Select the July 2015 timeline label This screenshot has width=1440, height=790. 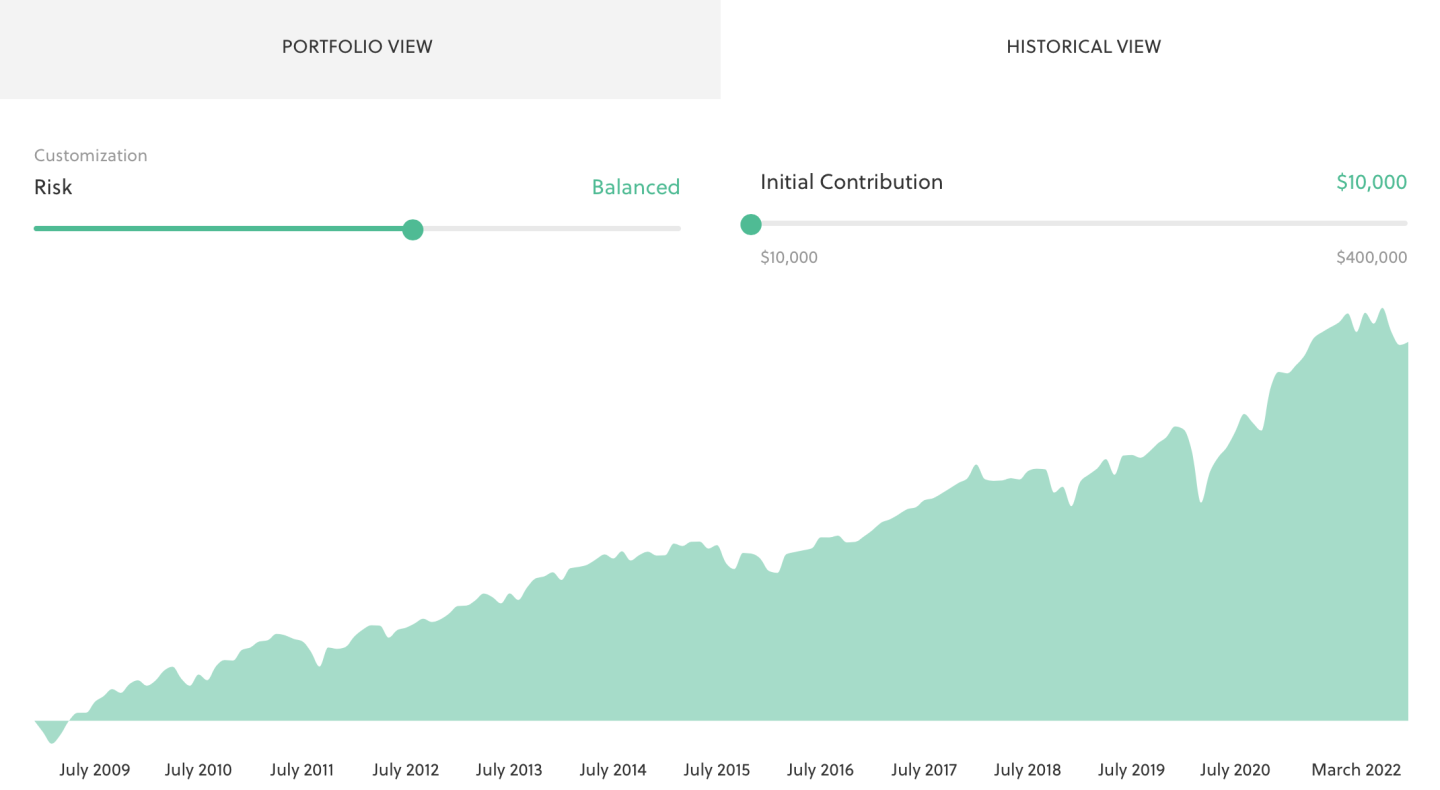[x=717, y=770]
